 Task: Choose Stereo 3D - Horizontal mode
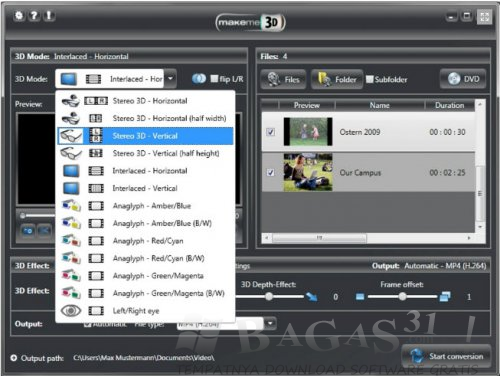click(146, 101)
